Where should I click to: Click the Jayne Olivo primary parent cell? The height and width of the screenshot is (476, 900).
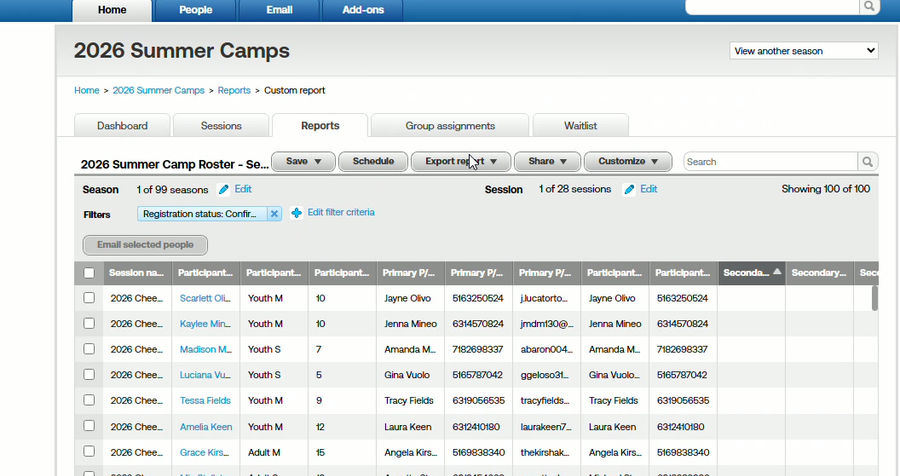[410, 298]
